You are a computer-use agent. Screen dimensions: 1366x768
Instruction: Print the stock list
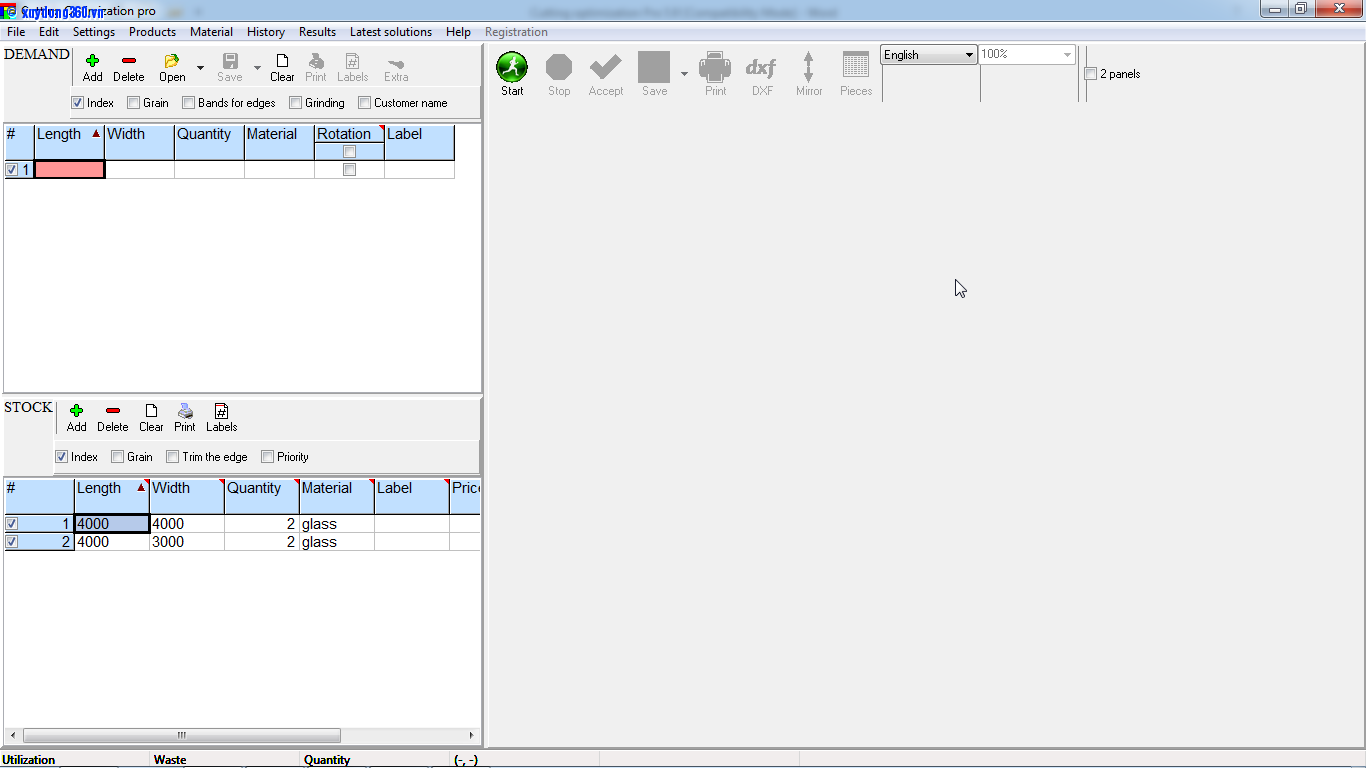pyautogui.click(x=185, y=417)
